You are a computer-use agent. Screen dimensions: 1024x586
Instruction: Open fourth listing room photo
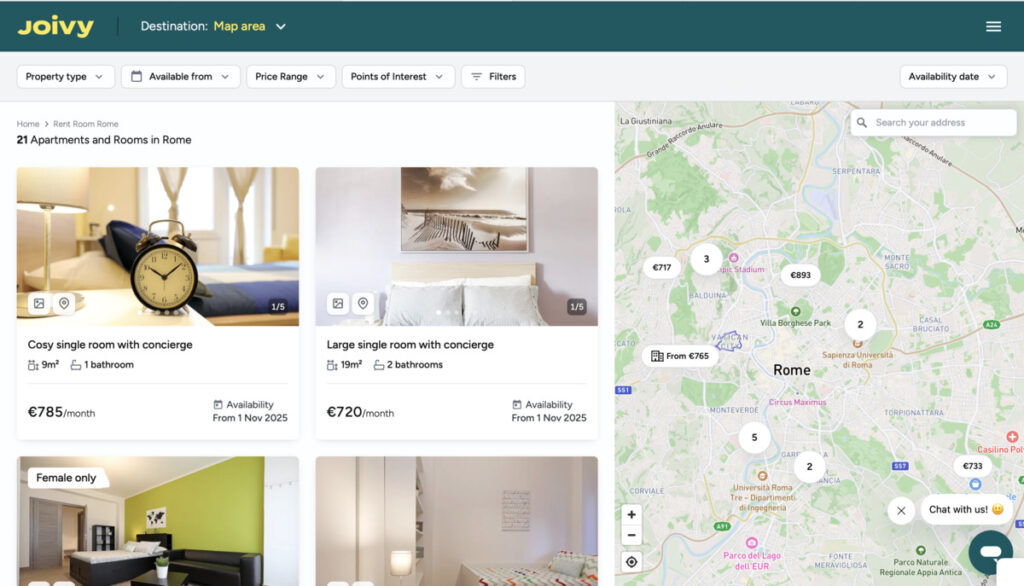(x=456, y=521)
